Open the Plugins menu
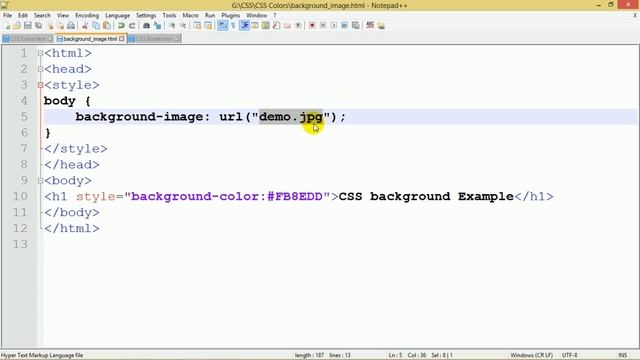Image resolution: width=640 pixels, height=360 pixels. pos(231,16)
